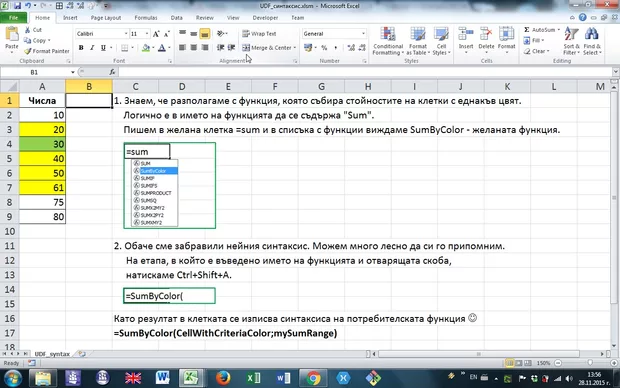
Task: Increase font size with the grow A icon
Action: coord(156,34)
